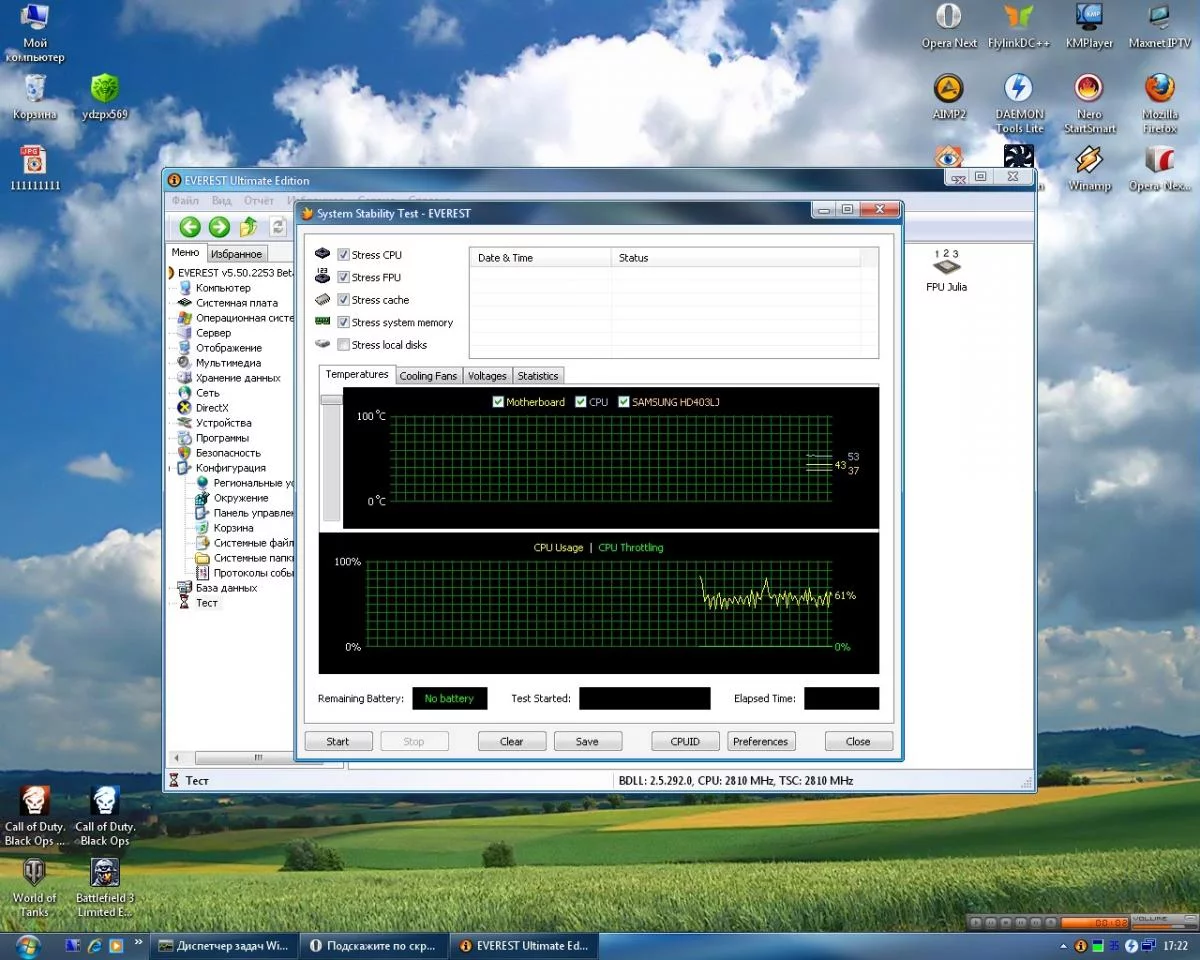Uncheck Stress cache
This screenshot has height=960, width=1200.
tap(344, 300)
